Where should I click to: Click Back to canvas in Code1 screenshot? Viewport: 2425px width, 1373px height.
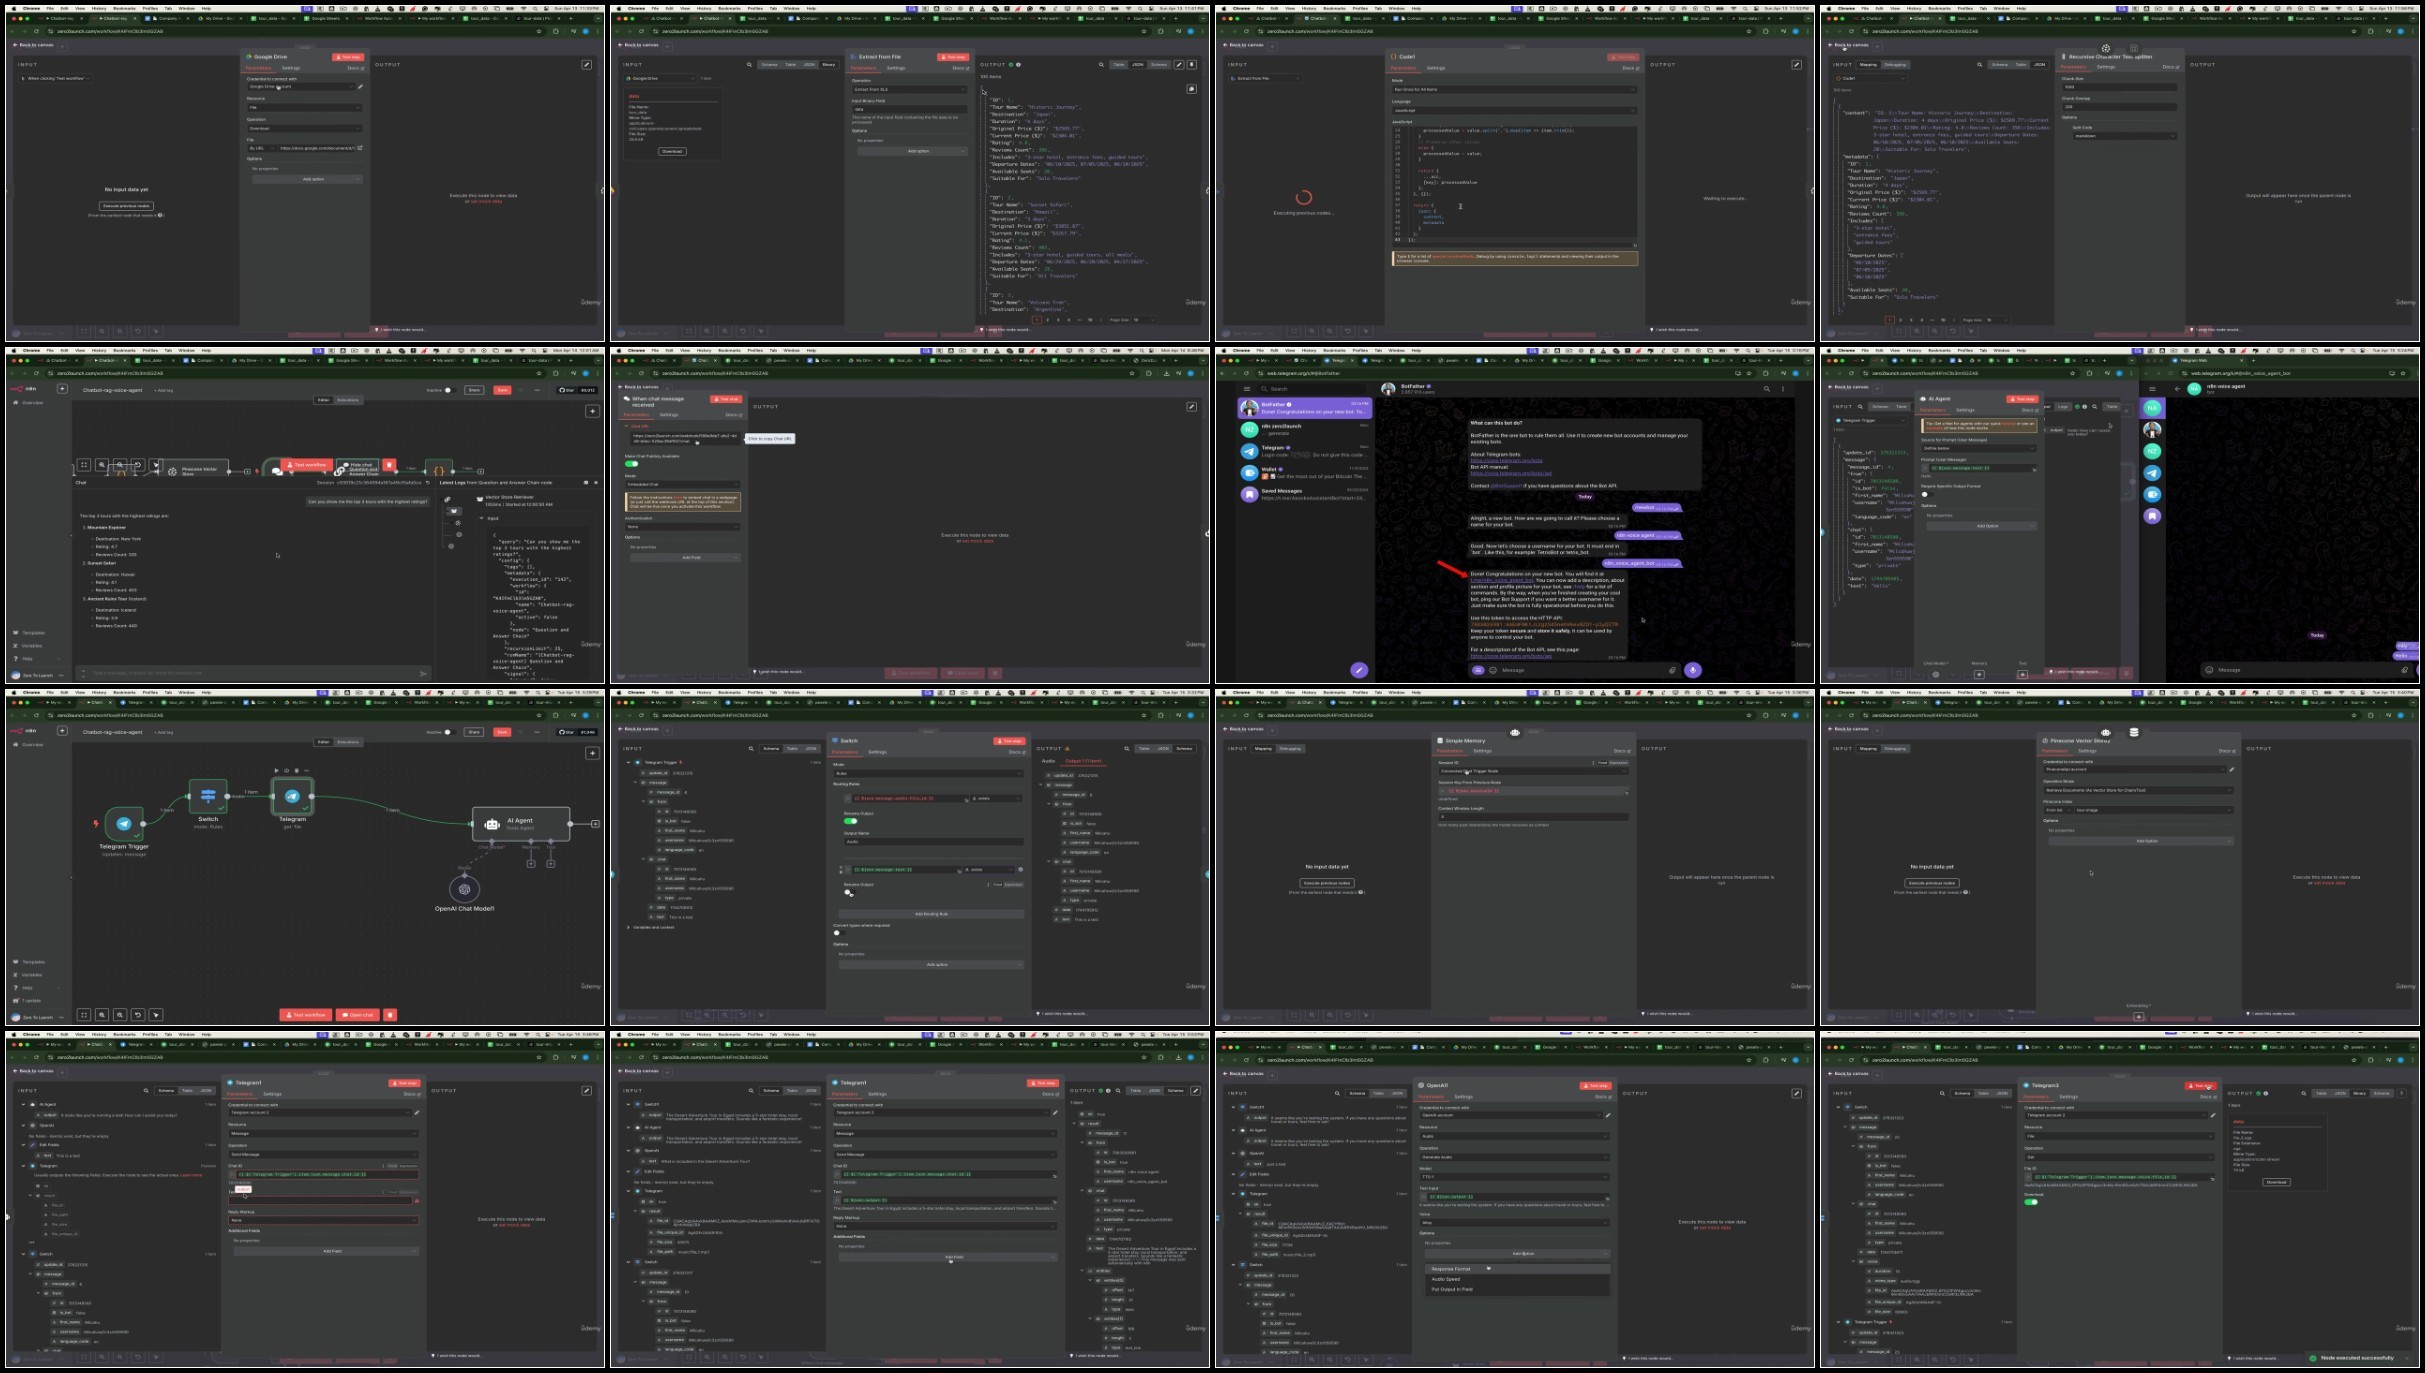(x=1241, y=45)
